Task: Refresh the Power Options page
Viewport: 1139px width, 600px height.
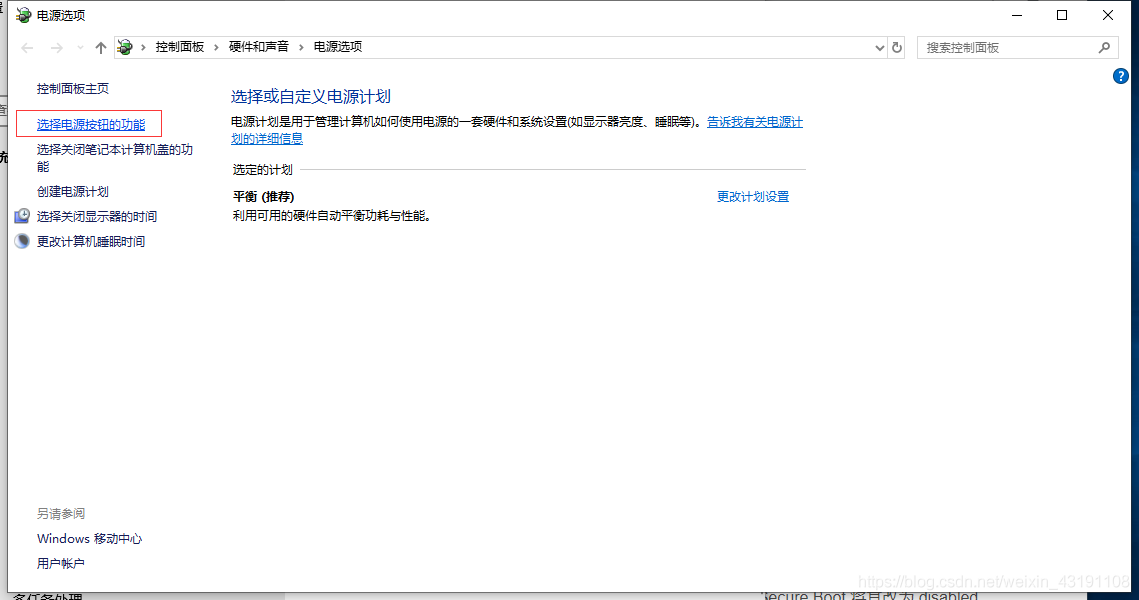Action: (x=897, y=48)
